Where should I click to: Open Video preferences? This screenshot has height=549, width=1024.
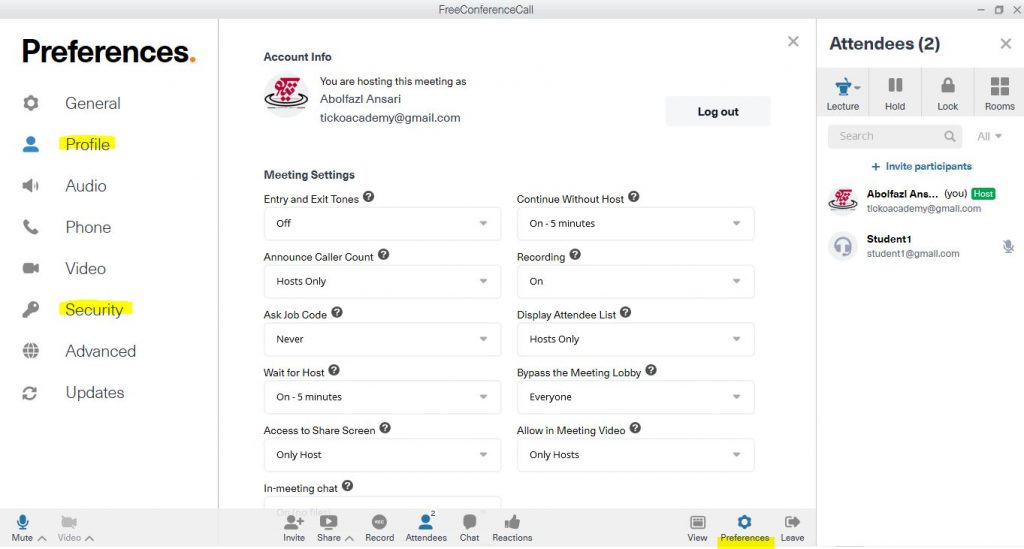(86, 268)
